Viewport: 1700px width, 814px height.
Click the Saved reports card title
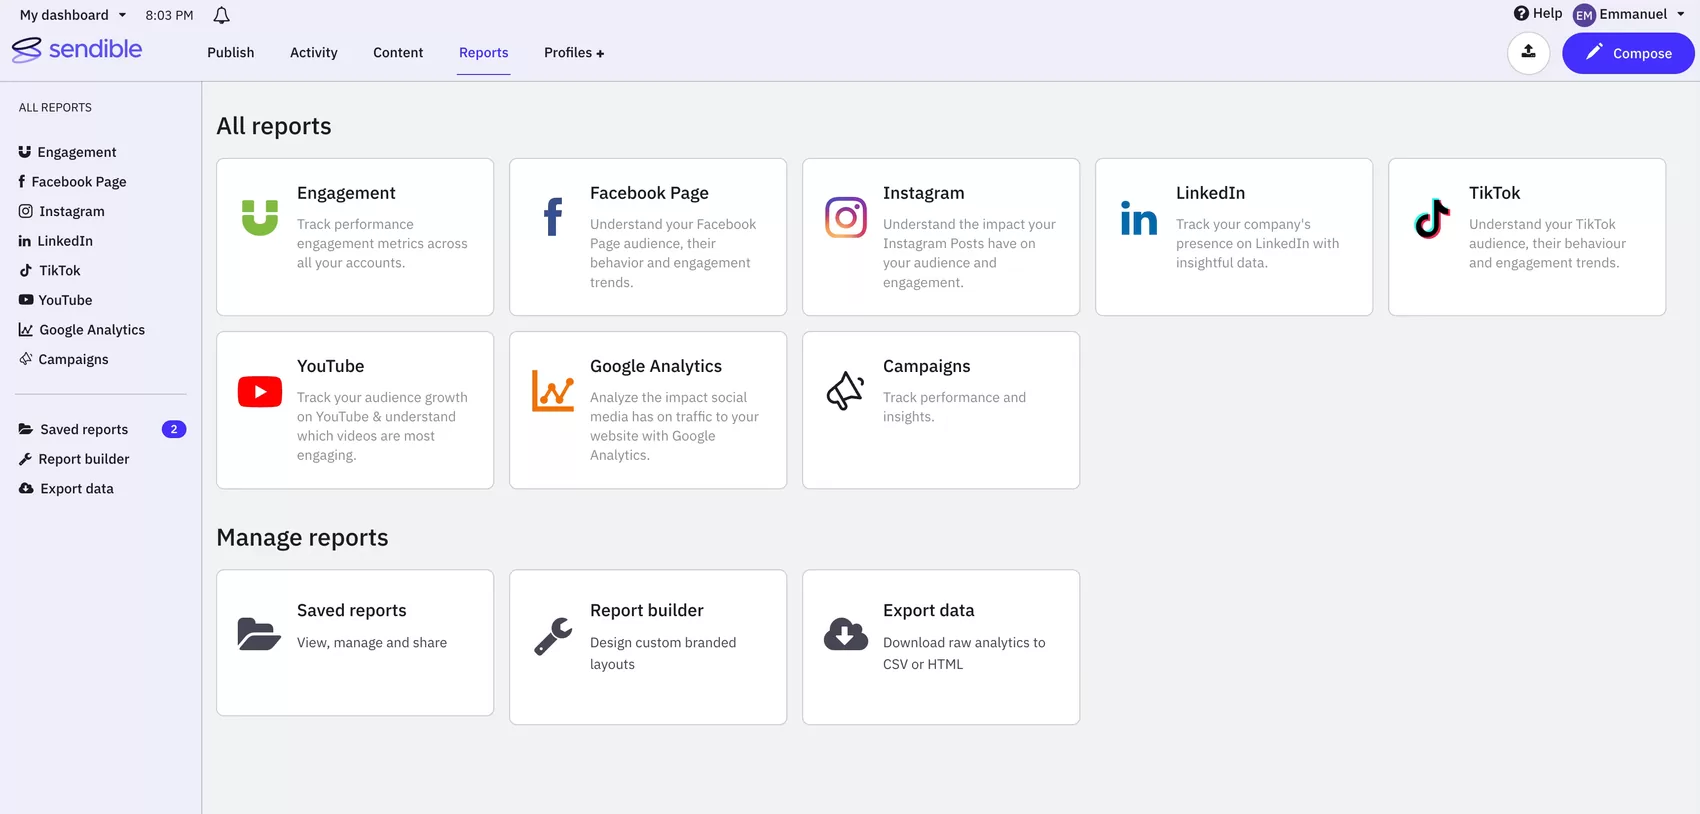pos(352,610)
